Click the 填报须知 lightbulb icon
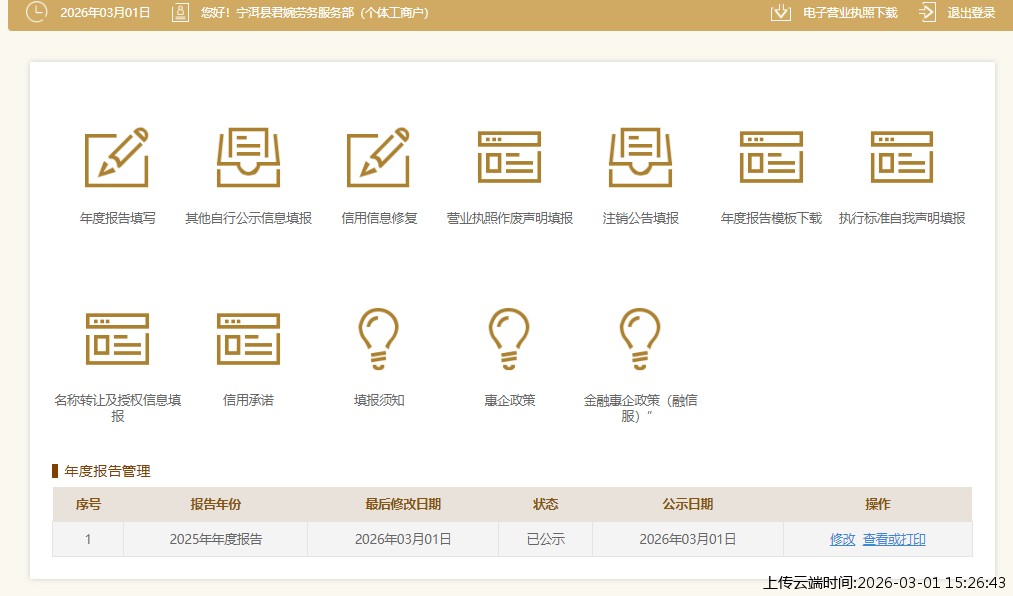 379,339
